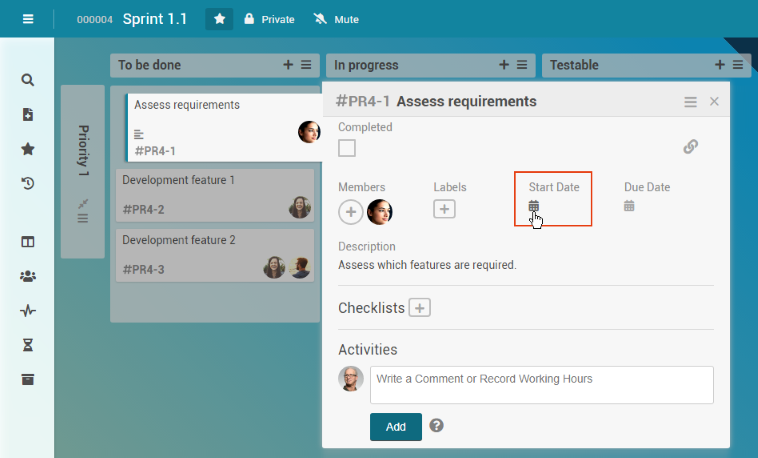Viewport: 758px width, 458px height.
Task: Click the search icon in left sidebar
Action: pos(28,80)
